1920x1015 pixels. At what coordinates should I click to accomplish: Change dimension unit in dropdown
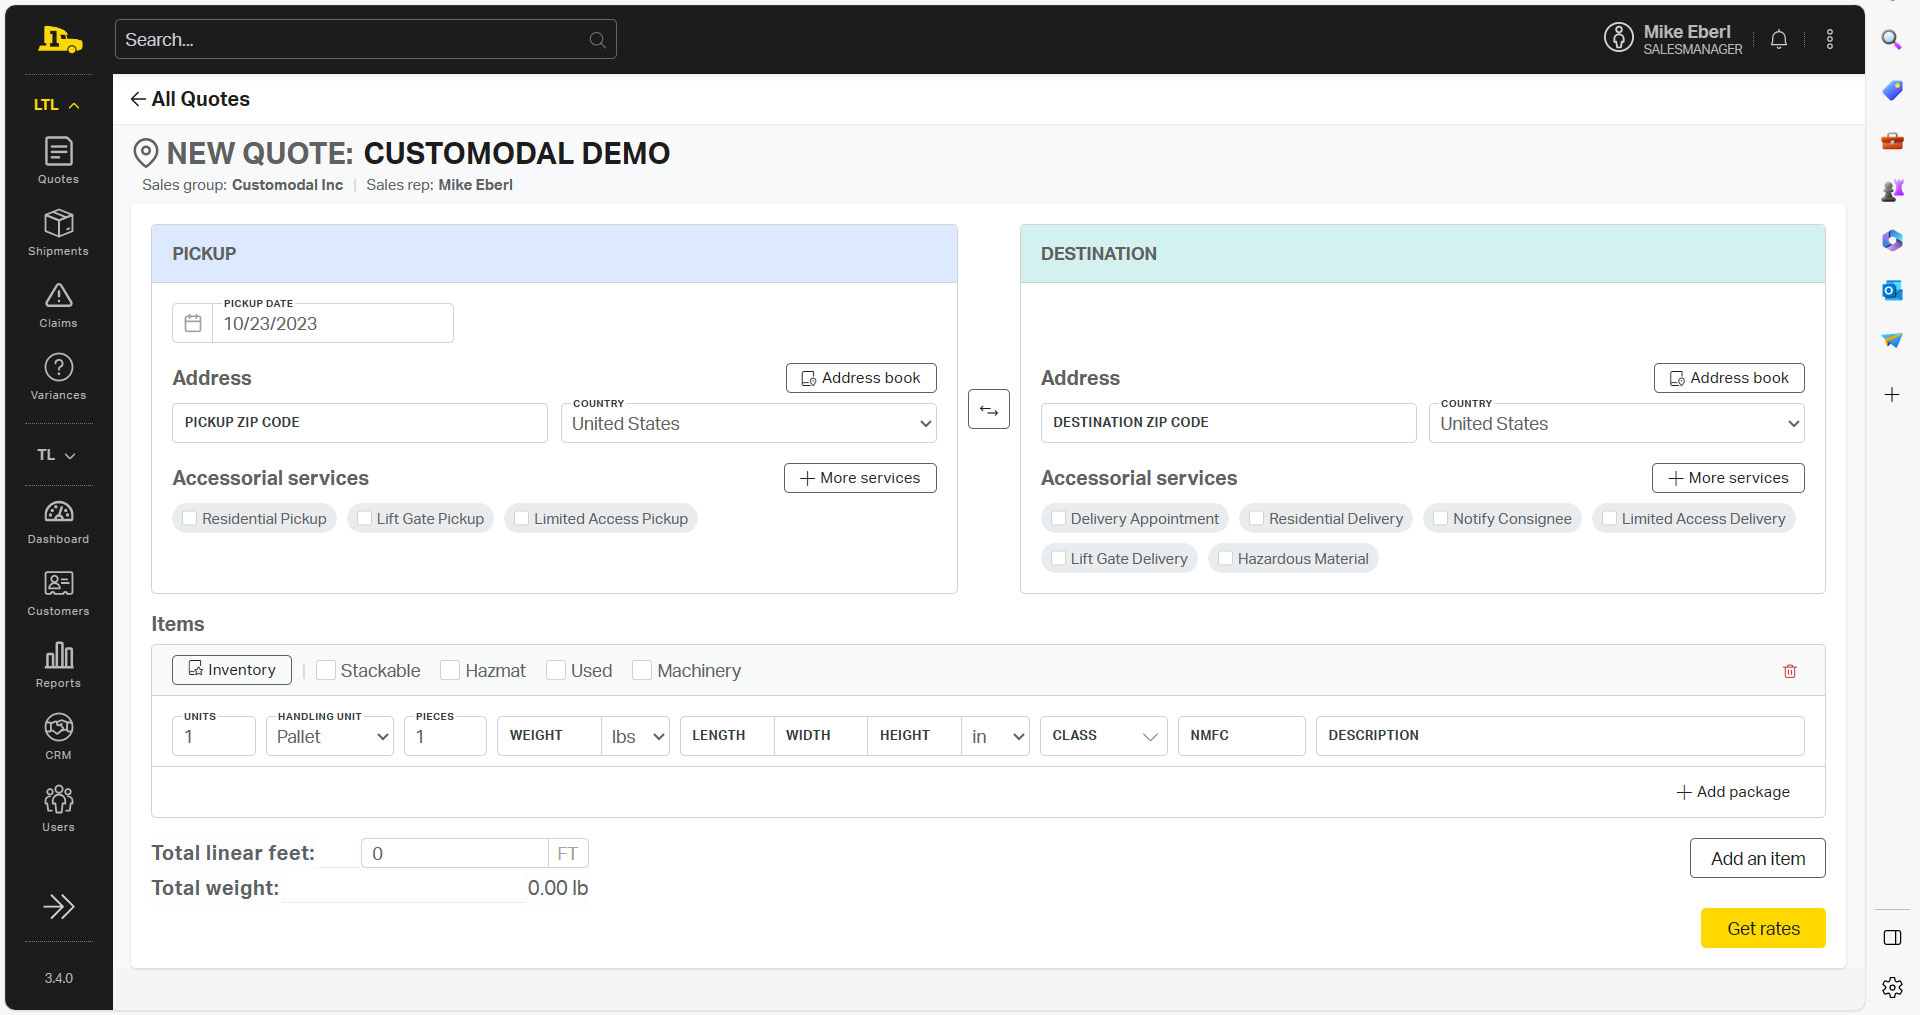pyautogui.click(x=996, y=736)
